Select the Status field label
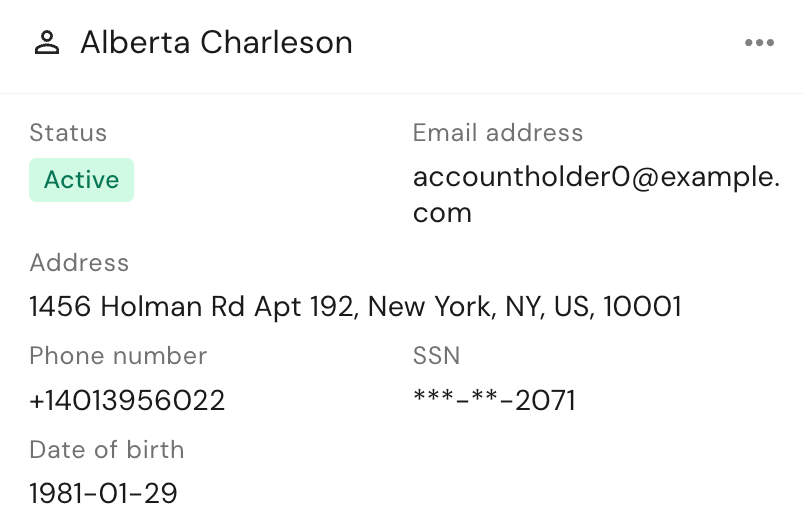 (68, 133)
